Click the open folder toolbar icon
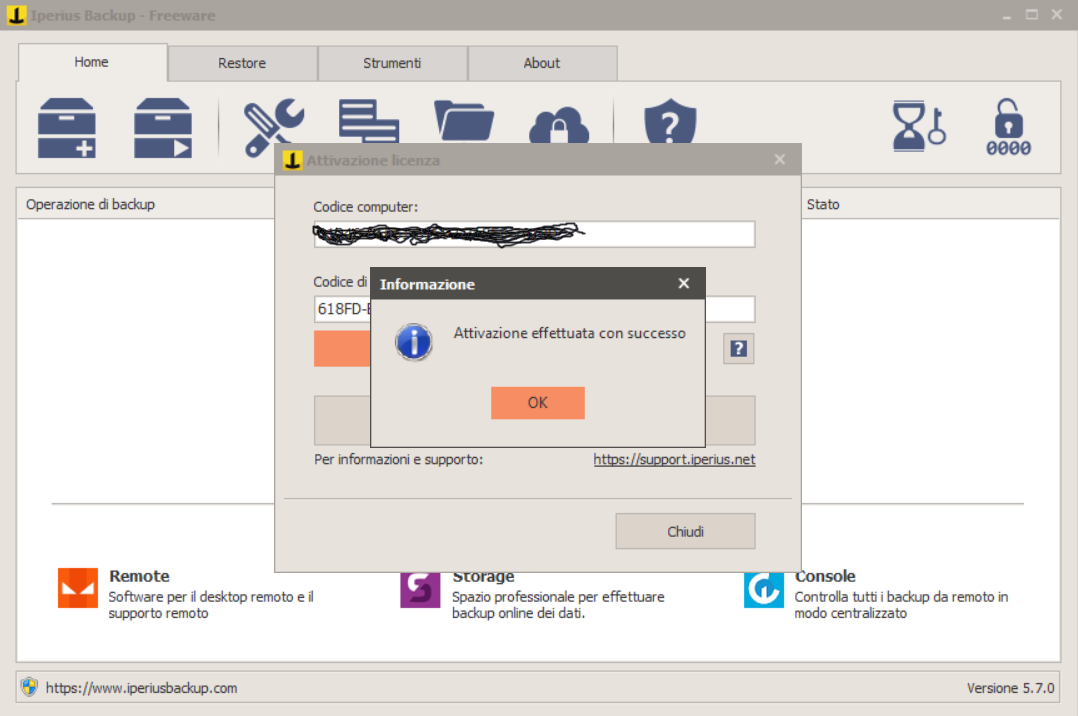This screenshot has width=1078, height=716. tap(464, 121)
